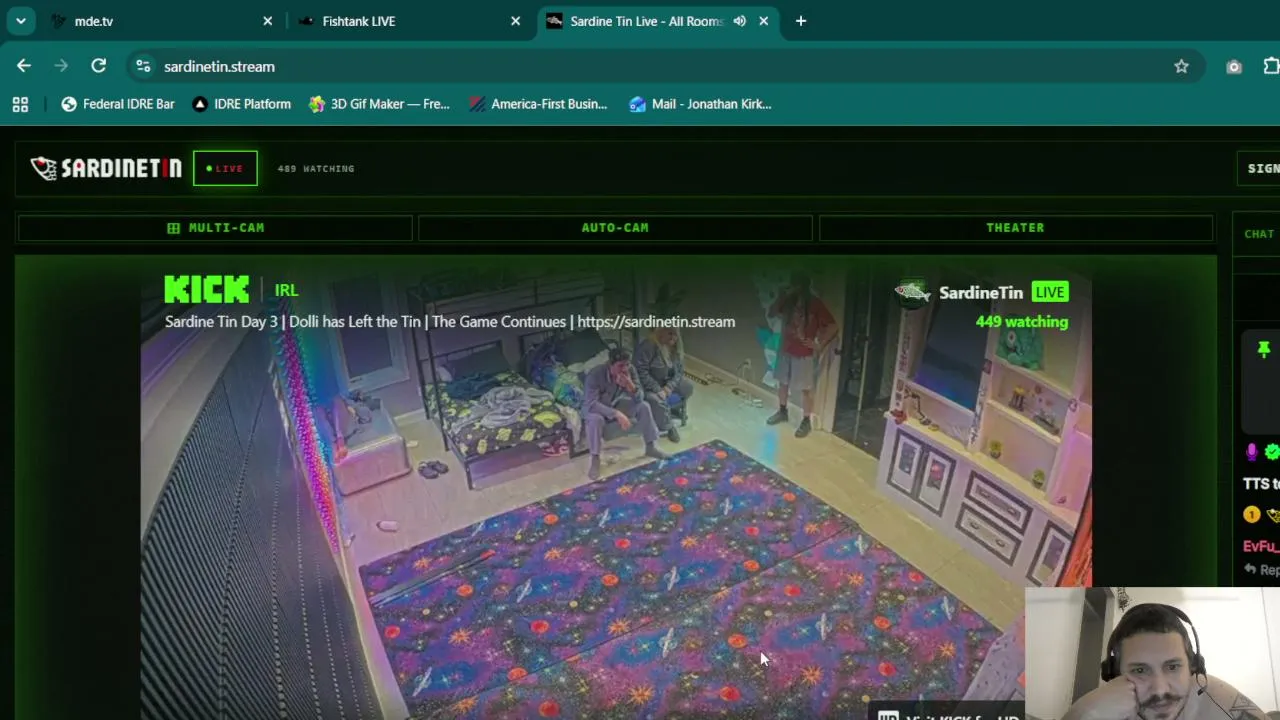Click the webcam overlay thumbnail
1280x720 pixels.
coord(1152,653)
